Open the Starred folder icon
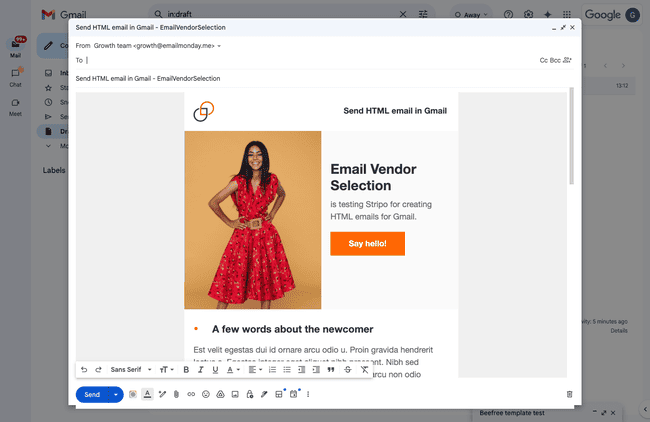The image size is (650, 422). [x=49, y=88]
